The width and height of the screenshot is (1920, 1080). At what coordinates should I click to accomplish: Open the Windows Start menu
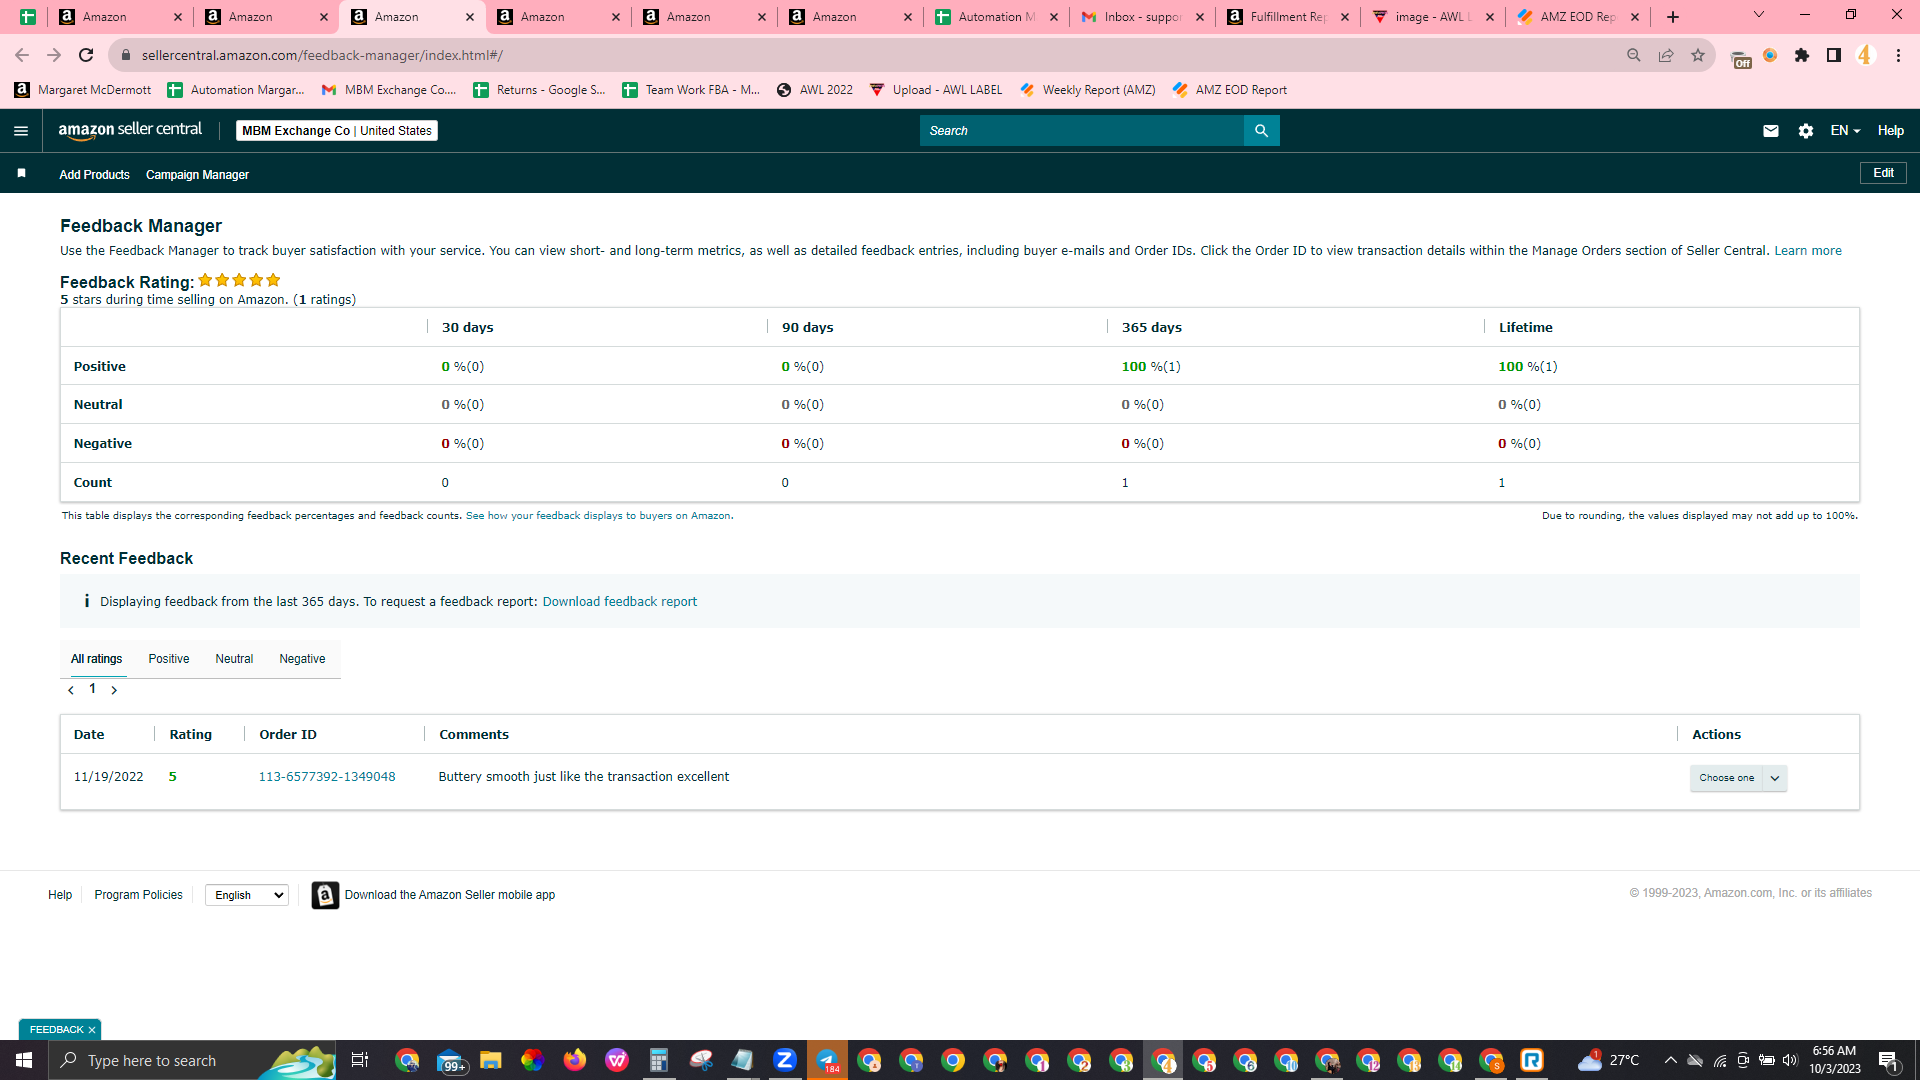point(24,1060)
